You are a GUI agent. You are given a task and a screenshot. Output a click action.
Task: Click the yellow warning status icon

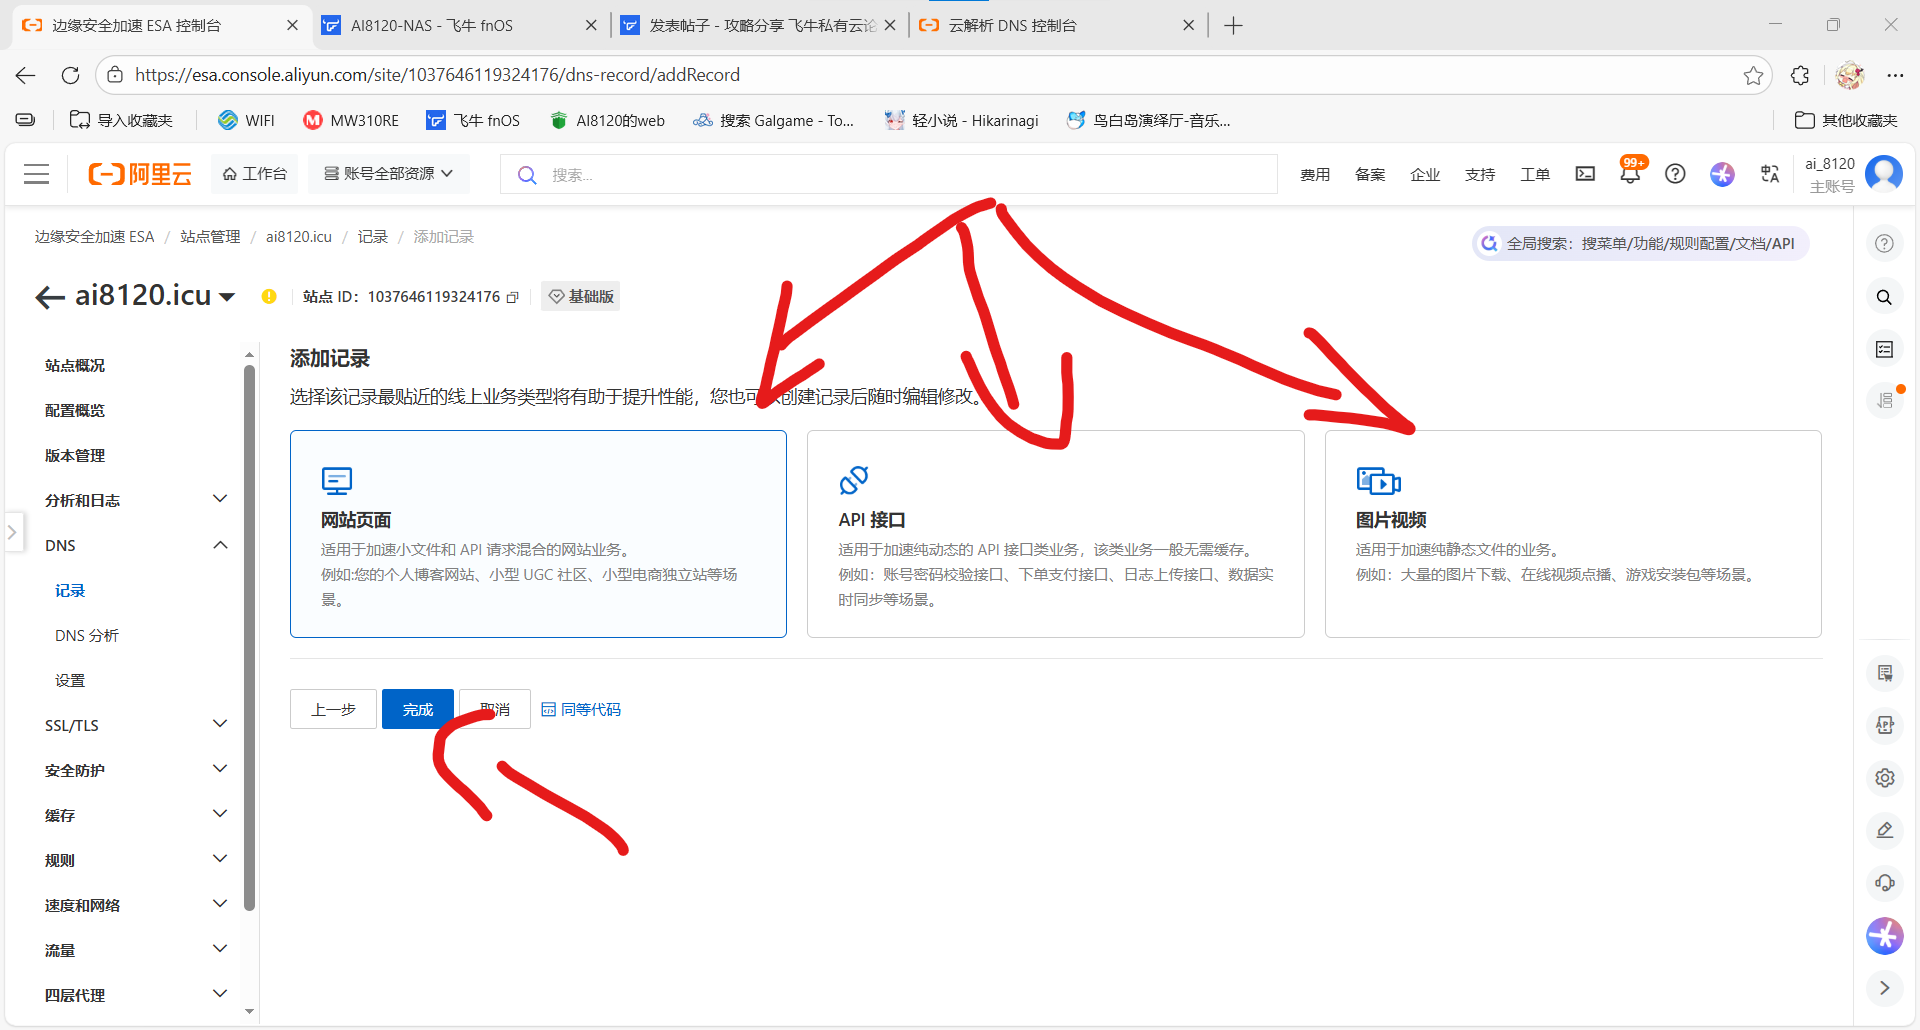(269, 296)
